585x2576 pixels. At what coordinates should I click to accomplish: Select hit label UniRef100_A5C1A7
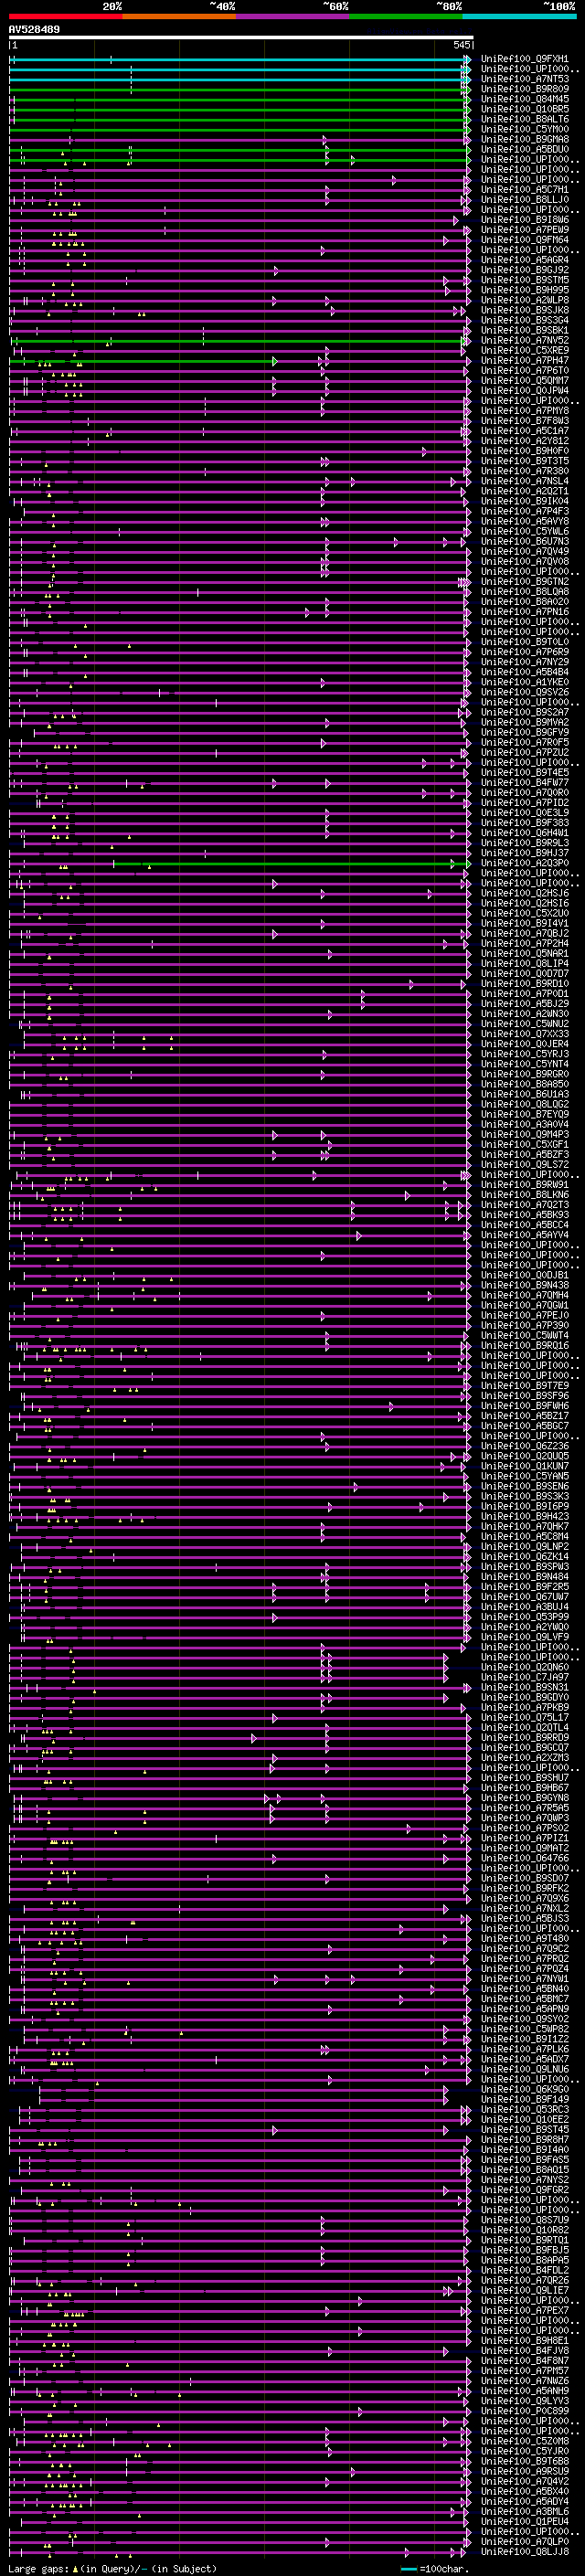[525, 431]
